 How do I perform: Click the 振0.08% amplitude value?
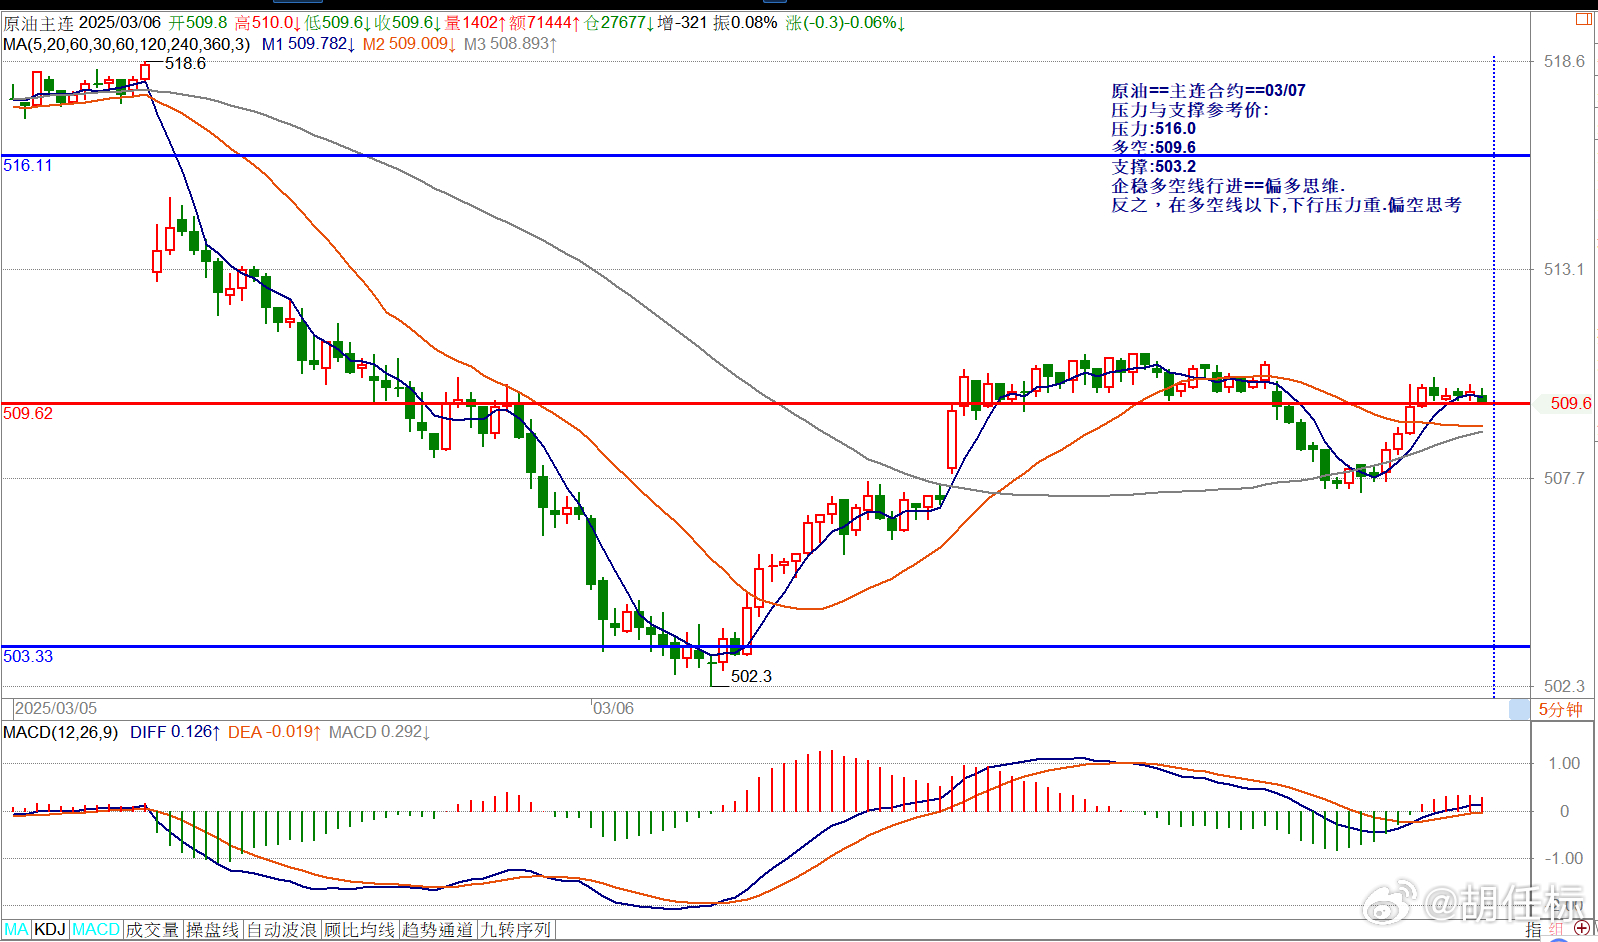click(x=745, y=22)
